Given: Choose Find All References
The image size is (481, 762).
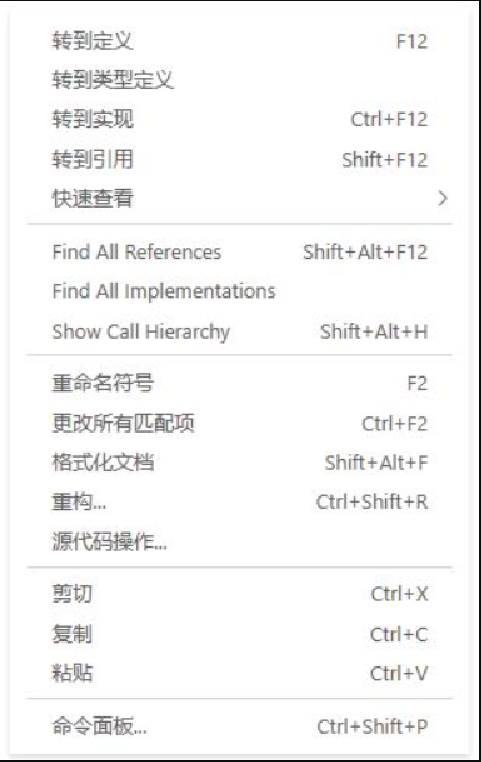Looking at the screenshot, I should (240, 252).
